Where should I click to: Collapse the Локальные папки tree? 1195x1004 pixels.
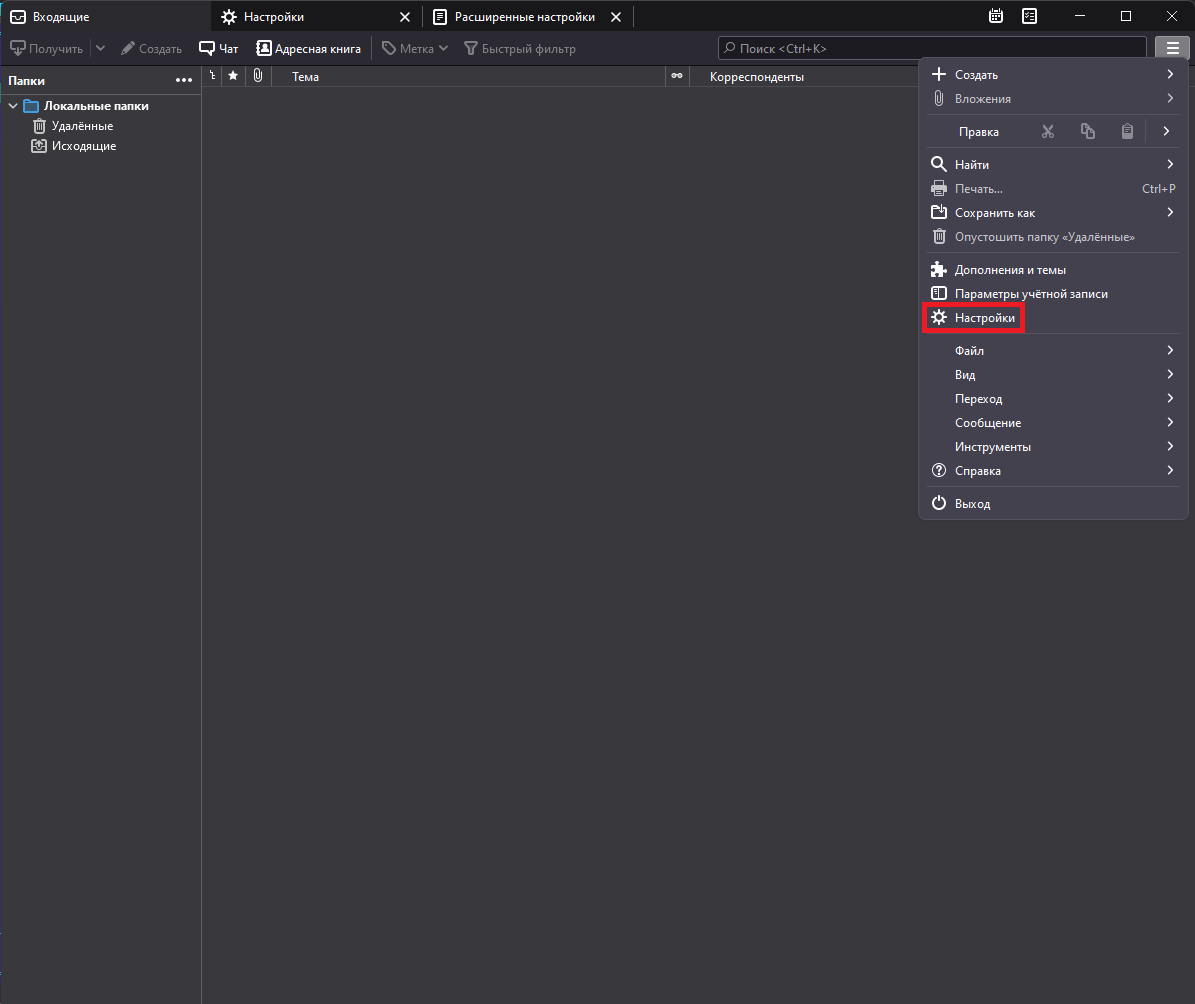point(13,106)
